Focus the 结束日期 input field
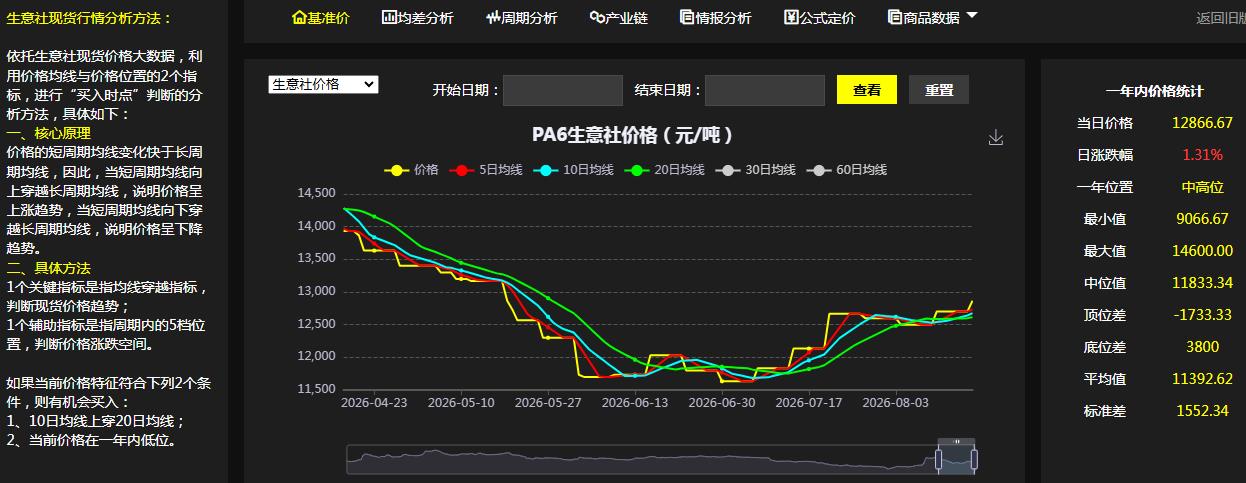The width and height of the screenshot is (1246, 483). click(764, 90)
